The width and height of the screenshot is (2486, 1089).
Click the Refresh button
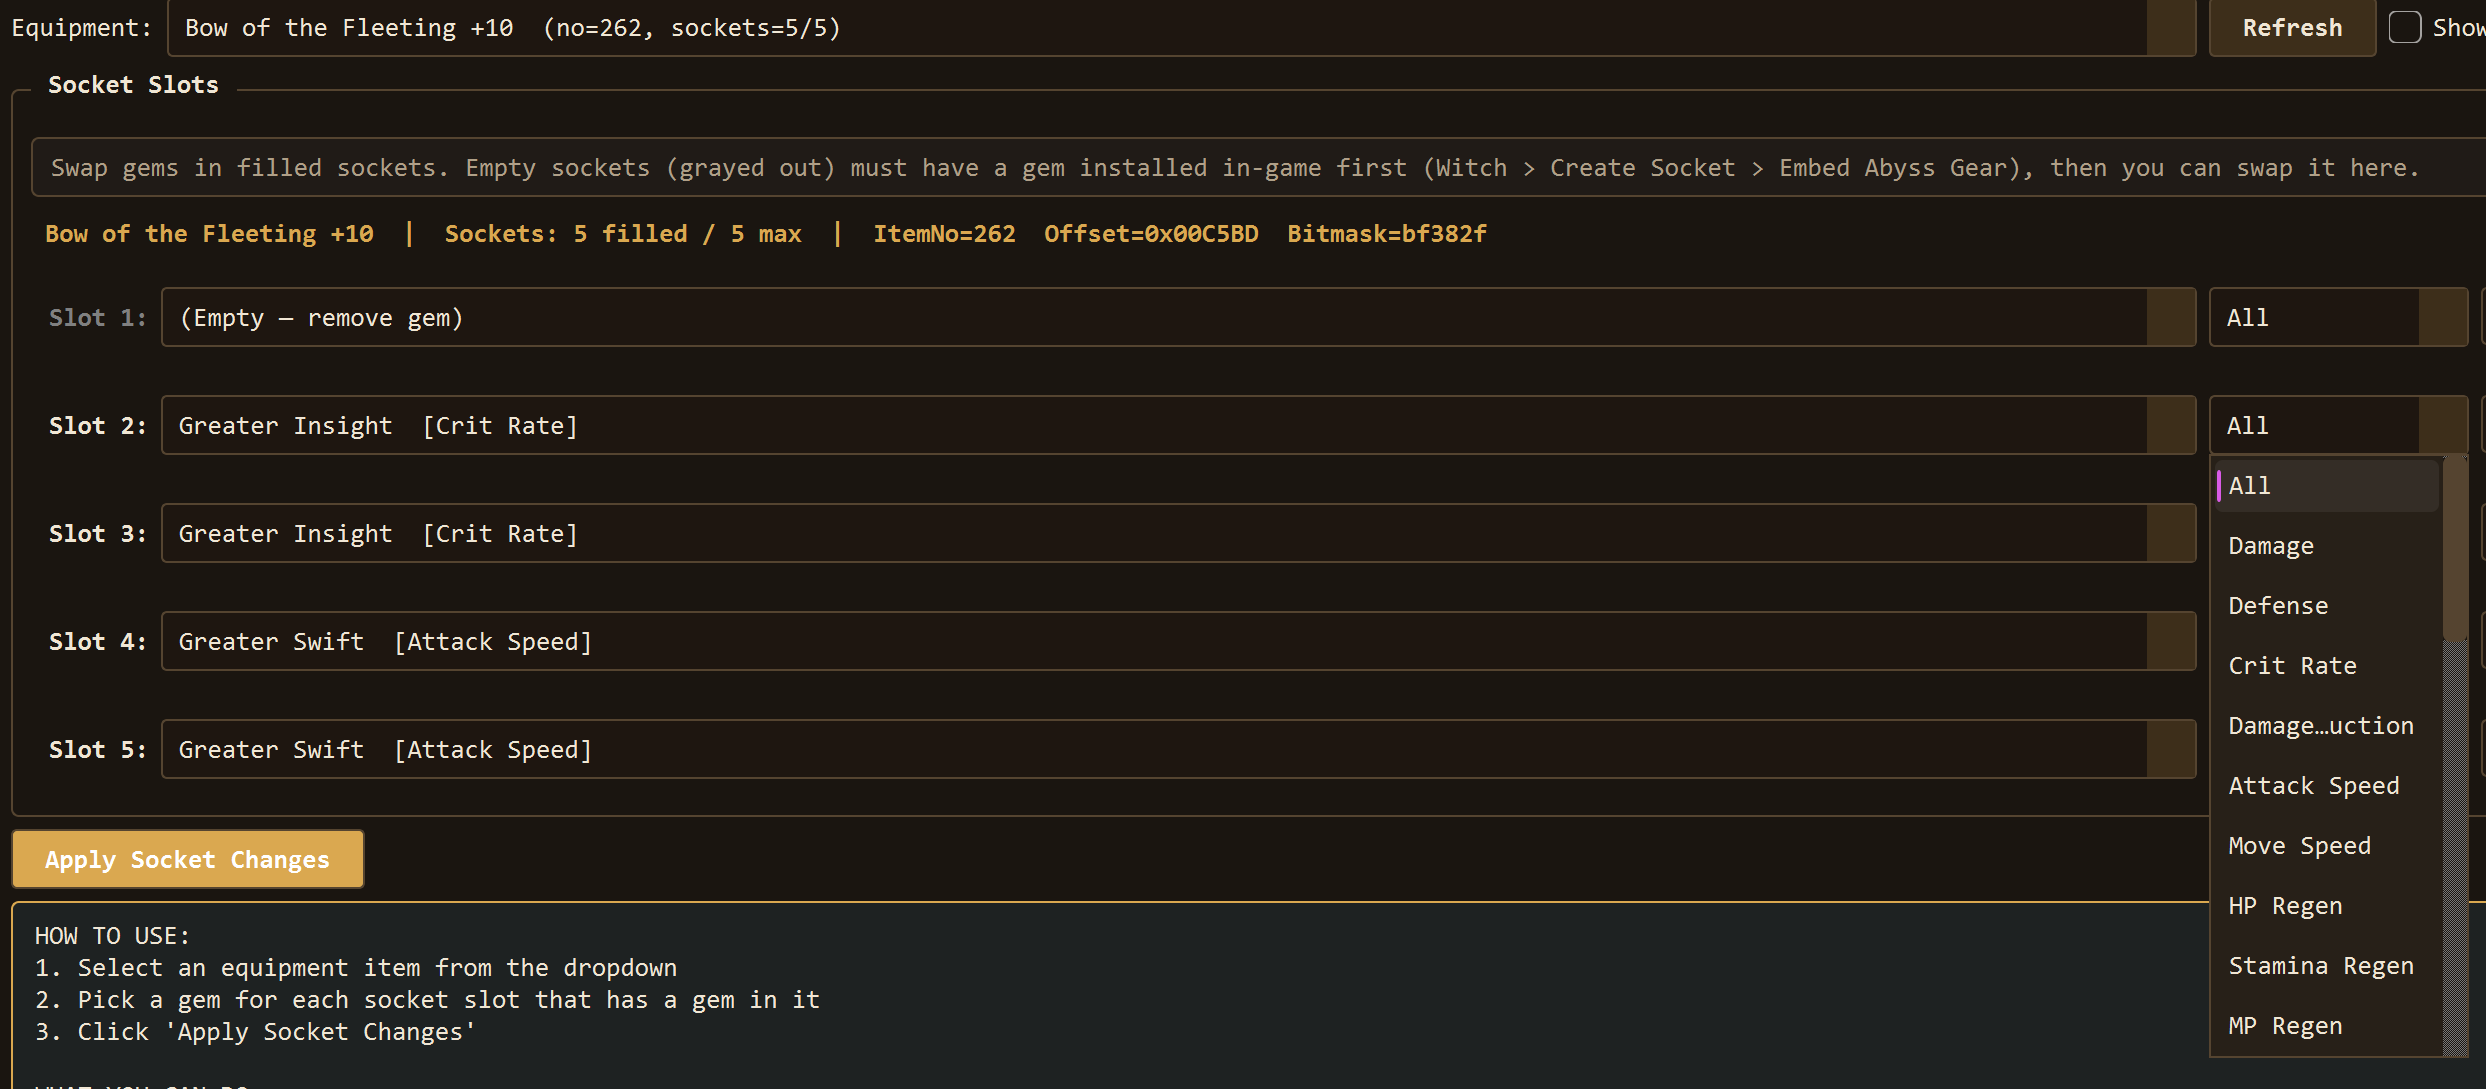coord(2291,28)
